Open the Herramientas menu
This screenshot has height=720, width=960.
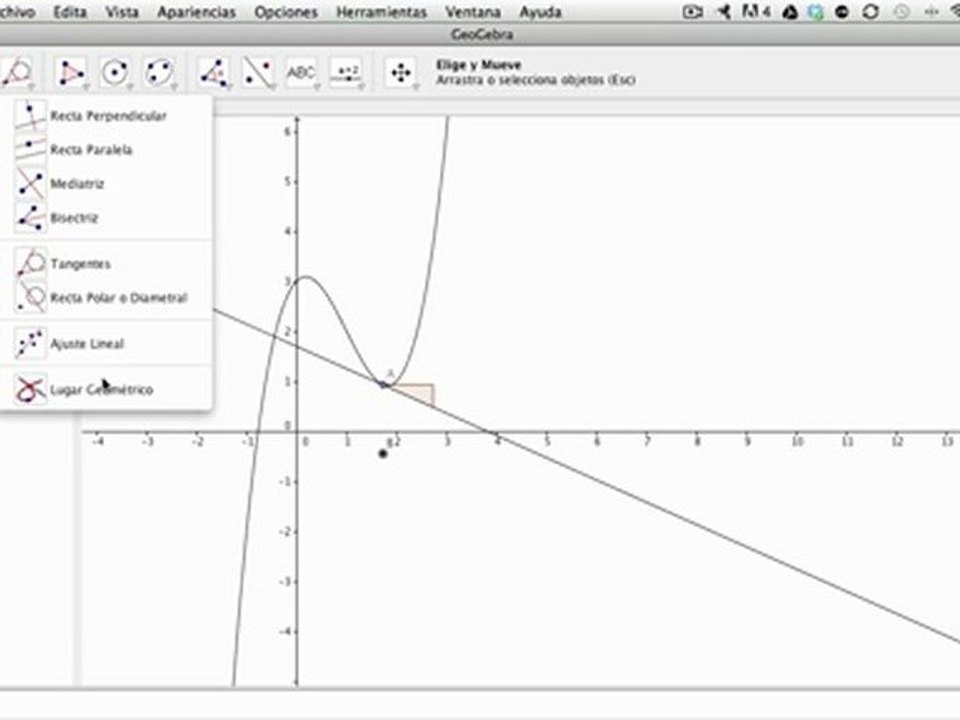click(381, 12)
